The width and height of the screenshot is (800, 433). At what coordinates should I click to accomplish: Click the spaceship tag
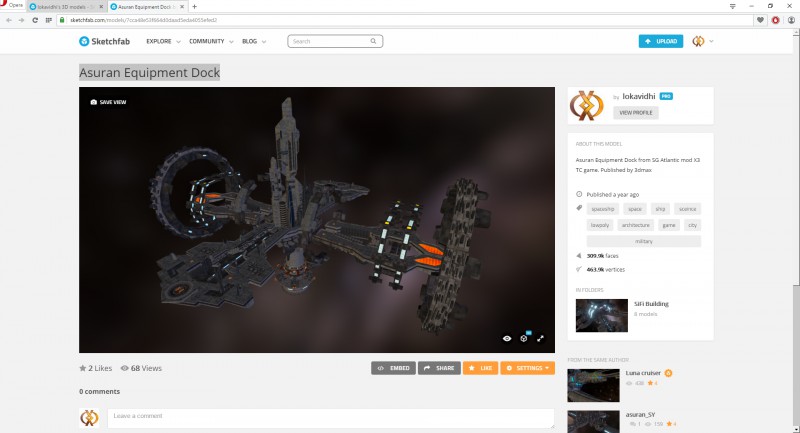click(603, 209)
